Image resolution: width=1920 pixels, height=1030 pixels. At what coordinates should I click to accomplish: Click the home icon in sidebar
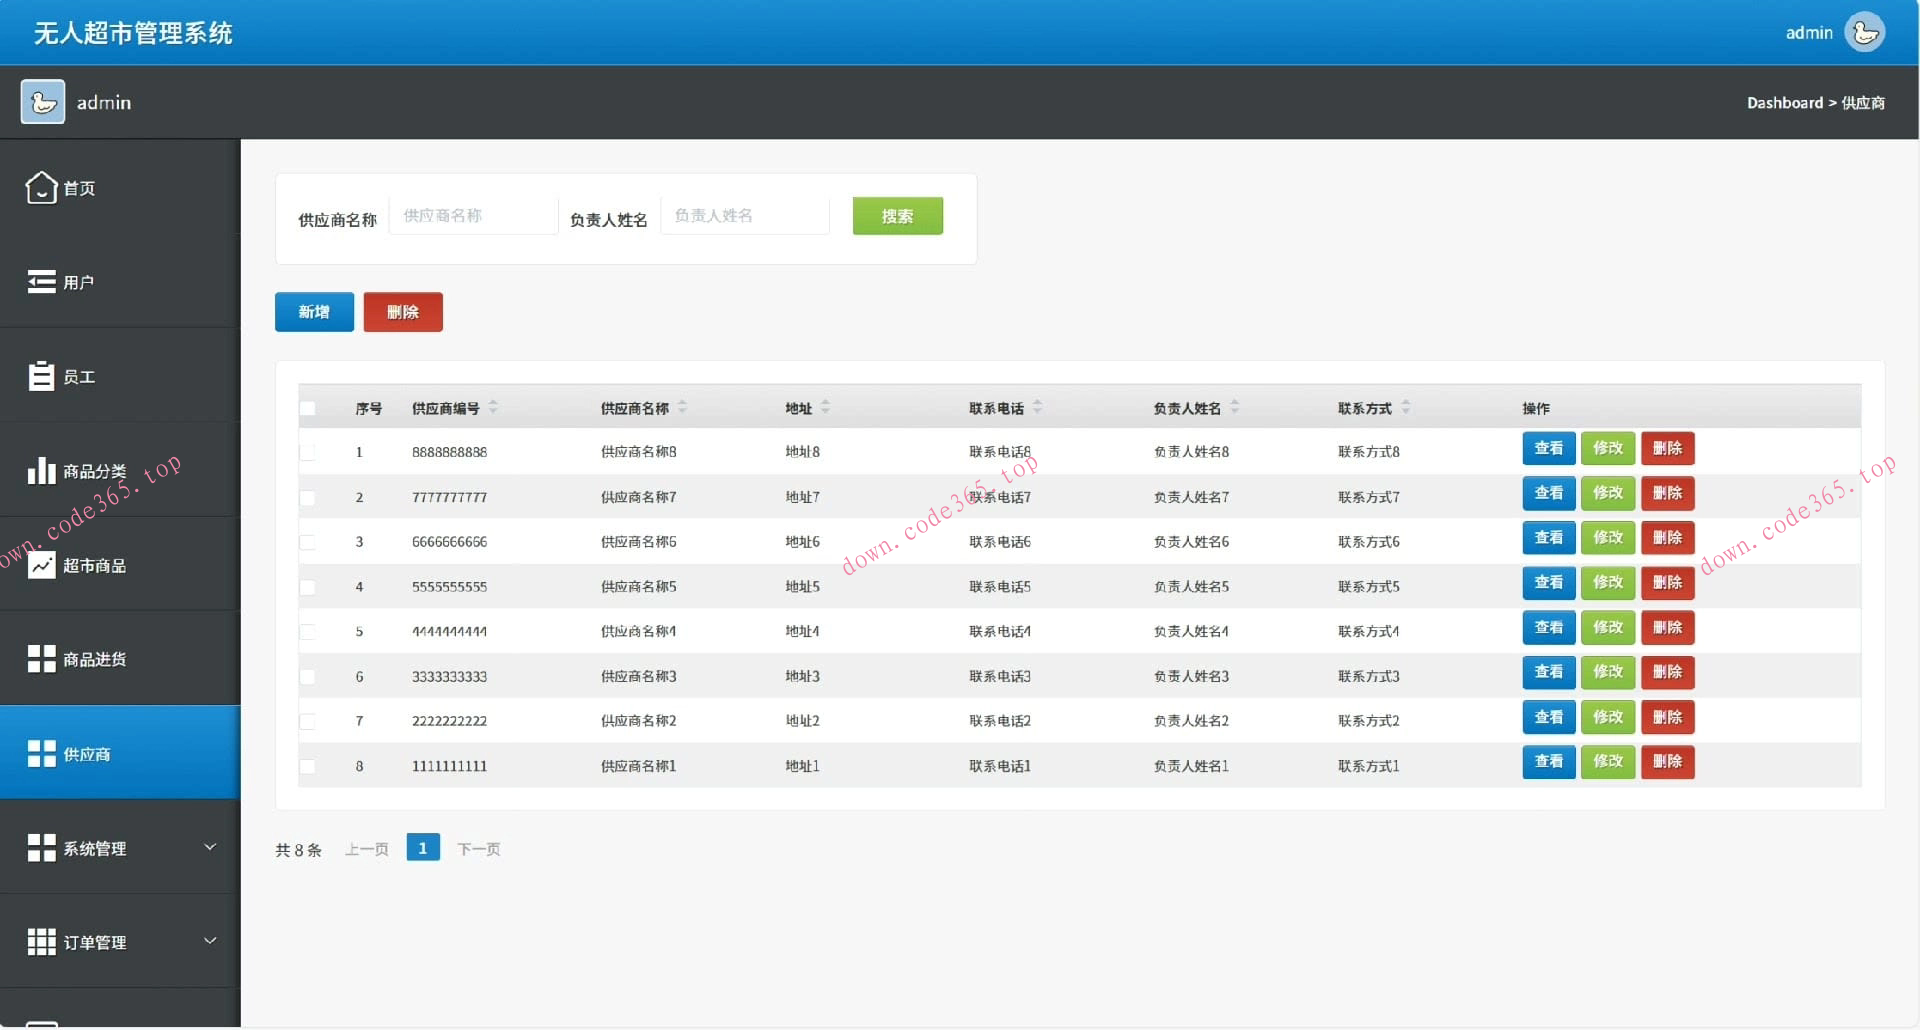coord(41,187)
